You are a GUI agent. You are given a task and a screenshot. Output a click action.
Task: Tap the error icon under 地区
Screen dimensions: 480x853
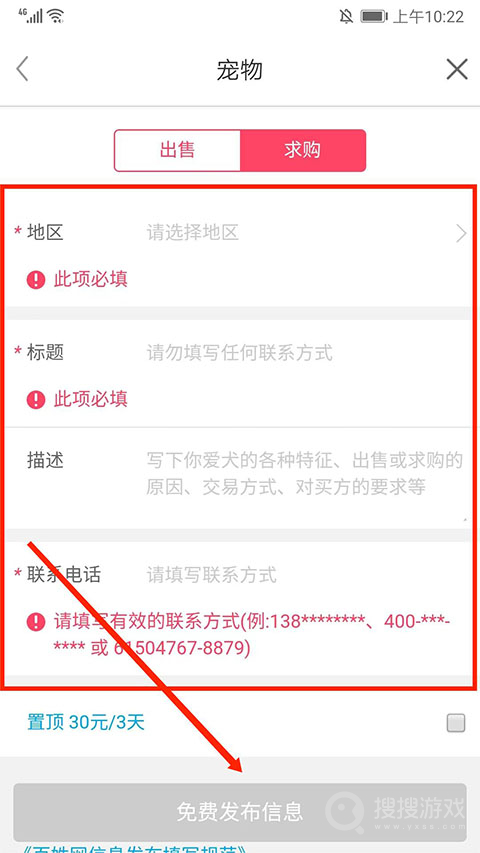click(x=36, y=280)
